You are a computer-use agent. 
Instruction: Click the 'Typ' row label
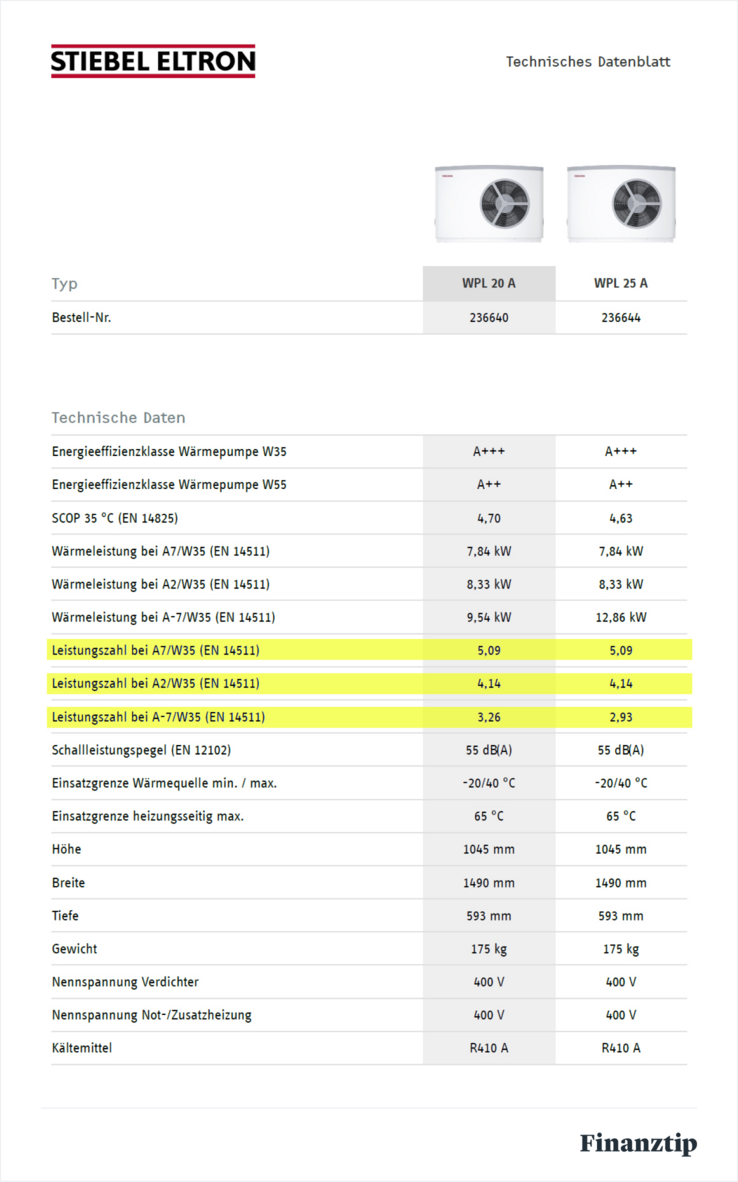(x=65, y=284)
